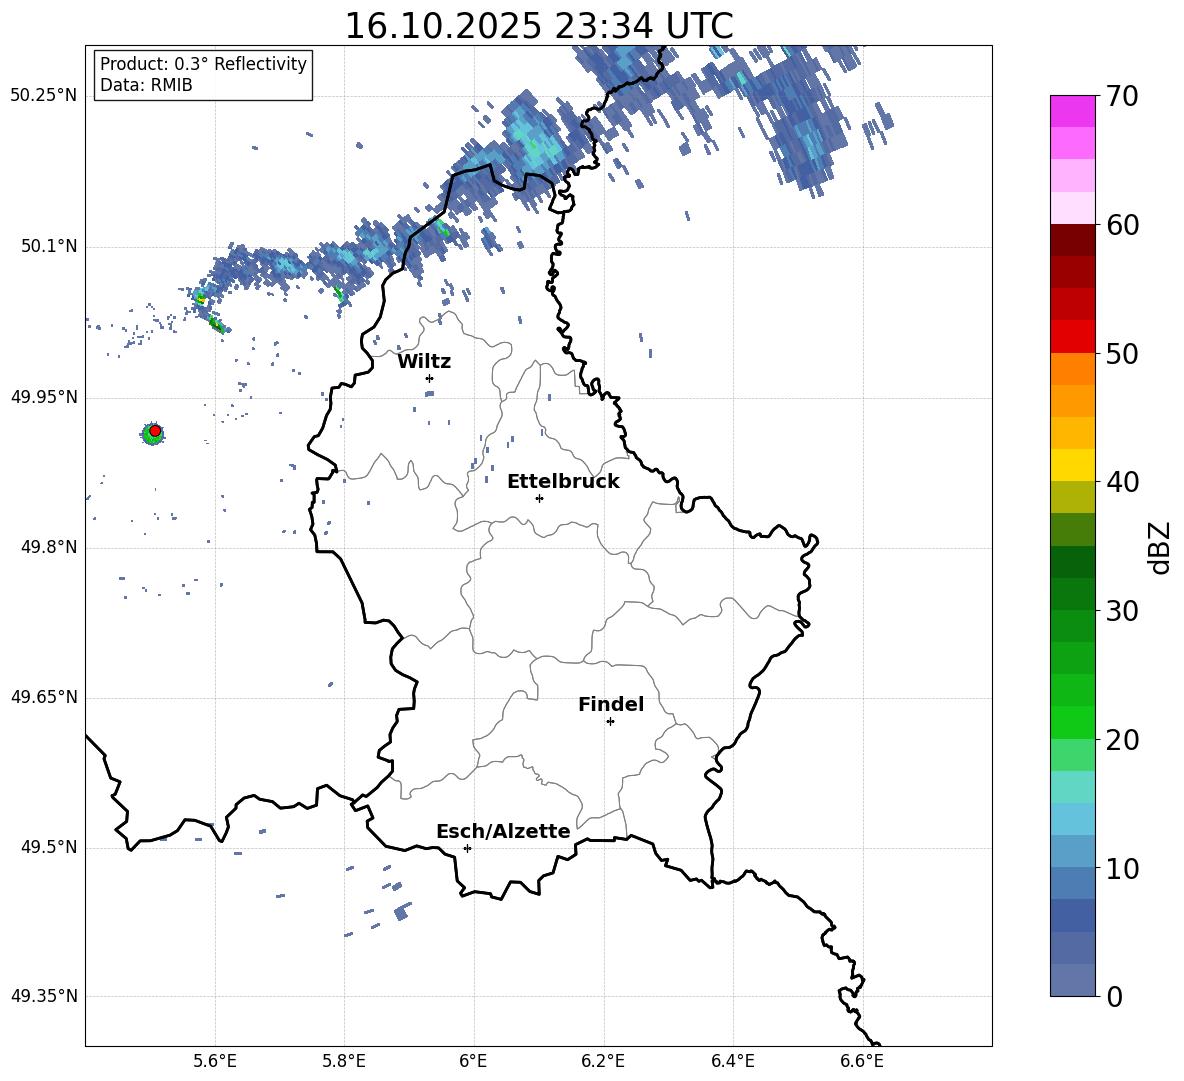Click the title "16.10.2025 23:34 UTC"
Image resolution: width=1184 pixels, height=1081 pixels.
[x=538, y=26]
